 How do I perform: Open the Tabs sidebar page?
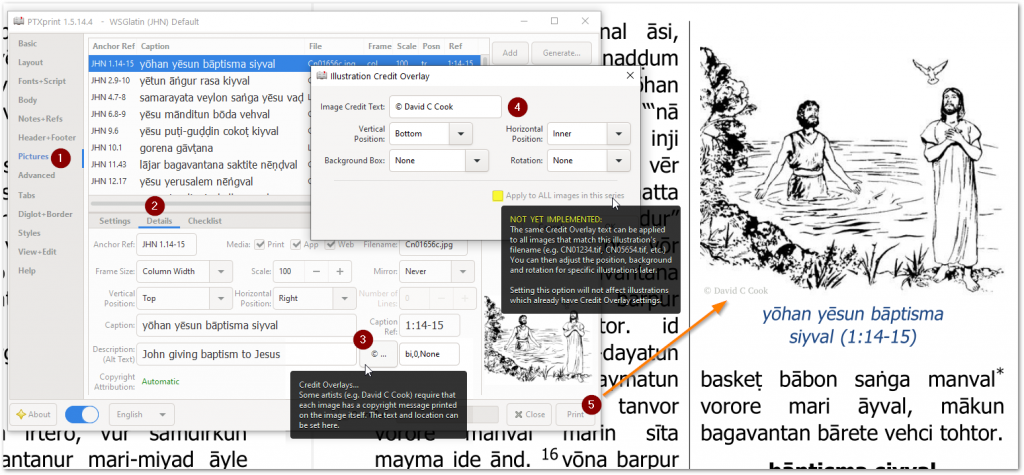coord(27,195)
